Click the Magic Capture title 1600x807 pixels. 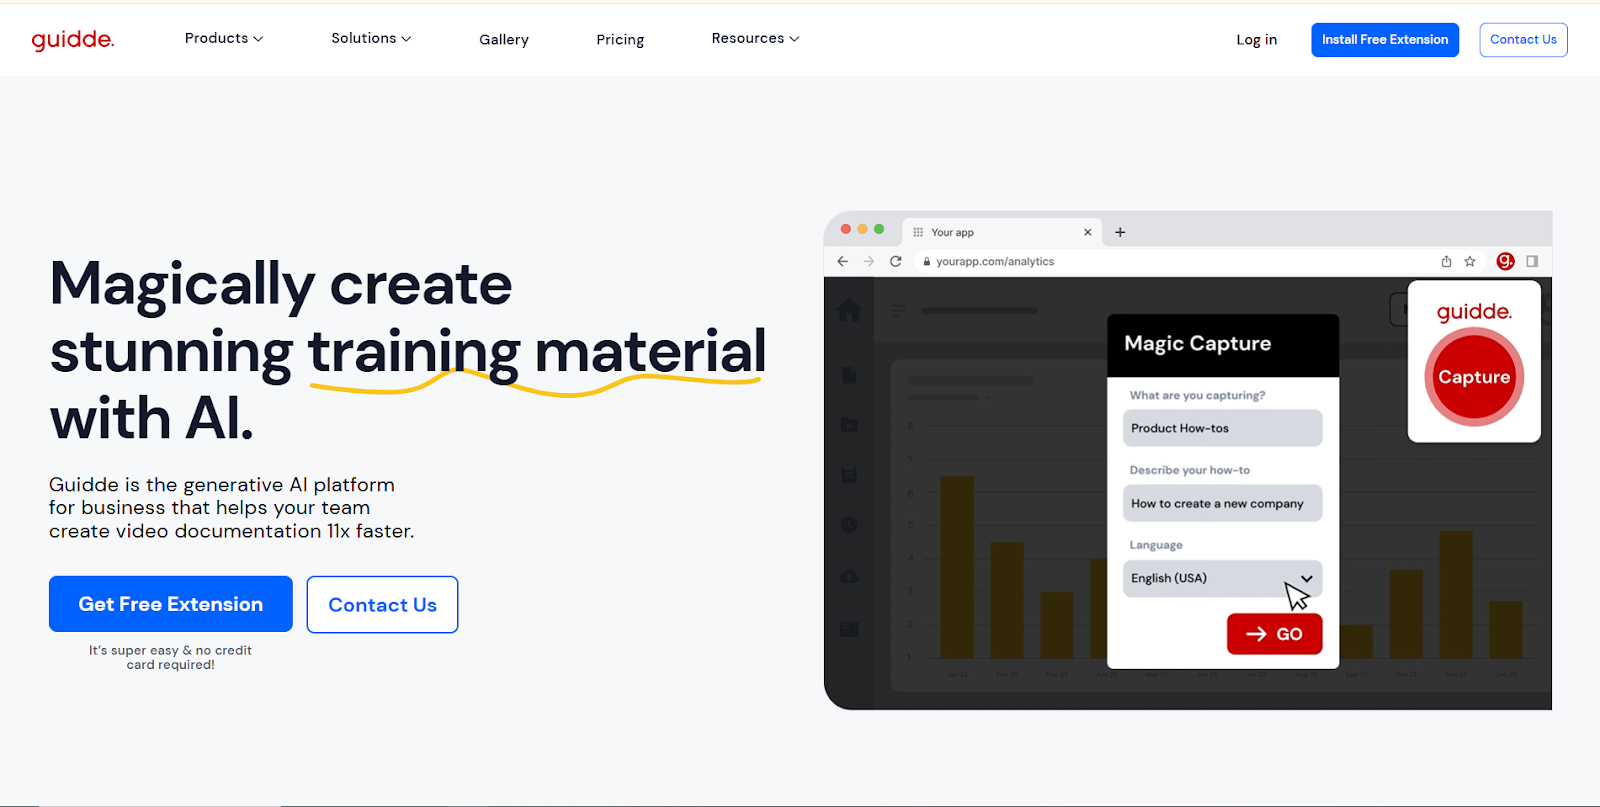[x=1198, y=344]
